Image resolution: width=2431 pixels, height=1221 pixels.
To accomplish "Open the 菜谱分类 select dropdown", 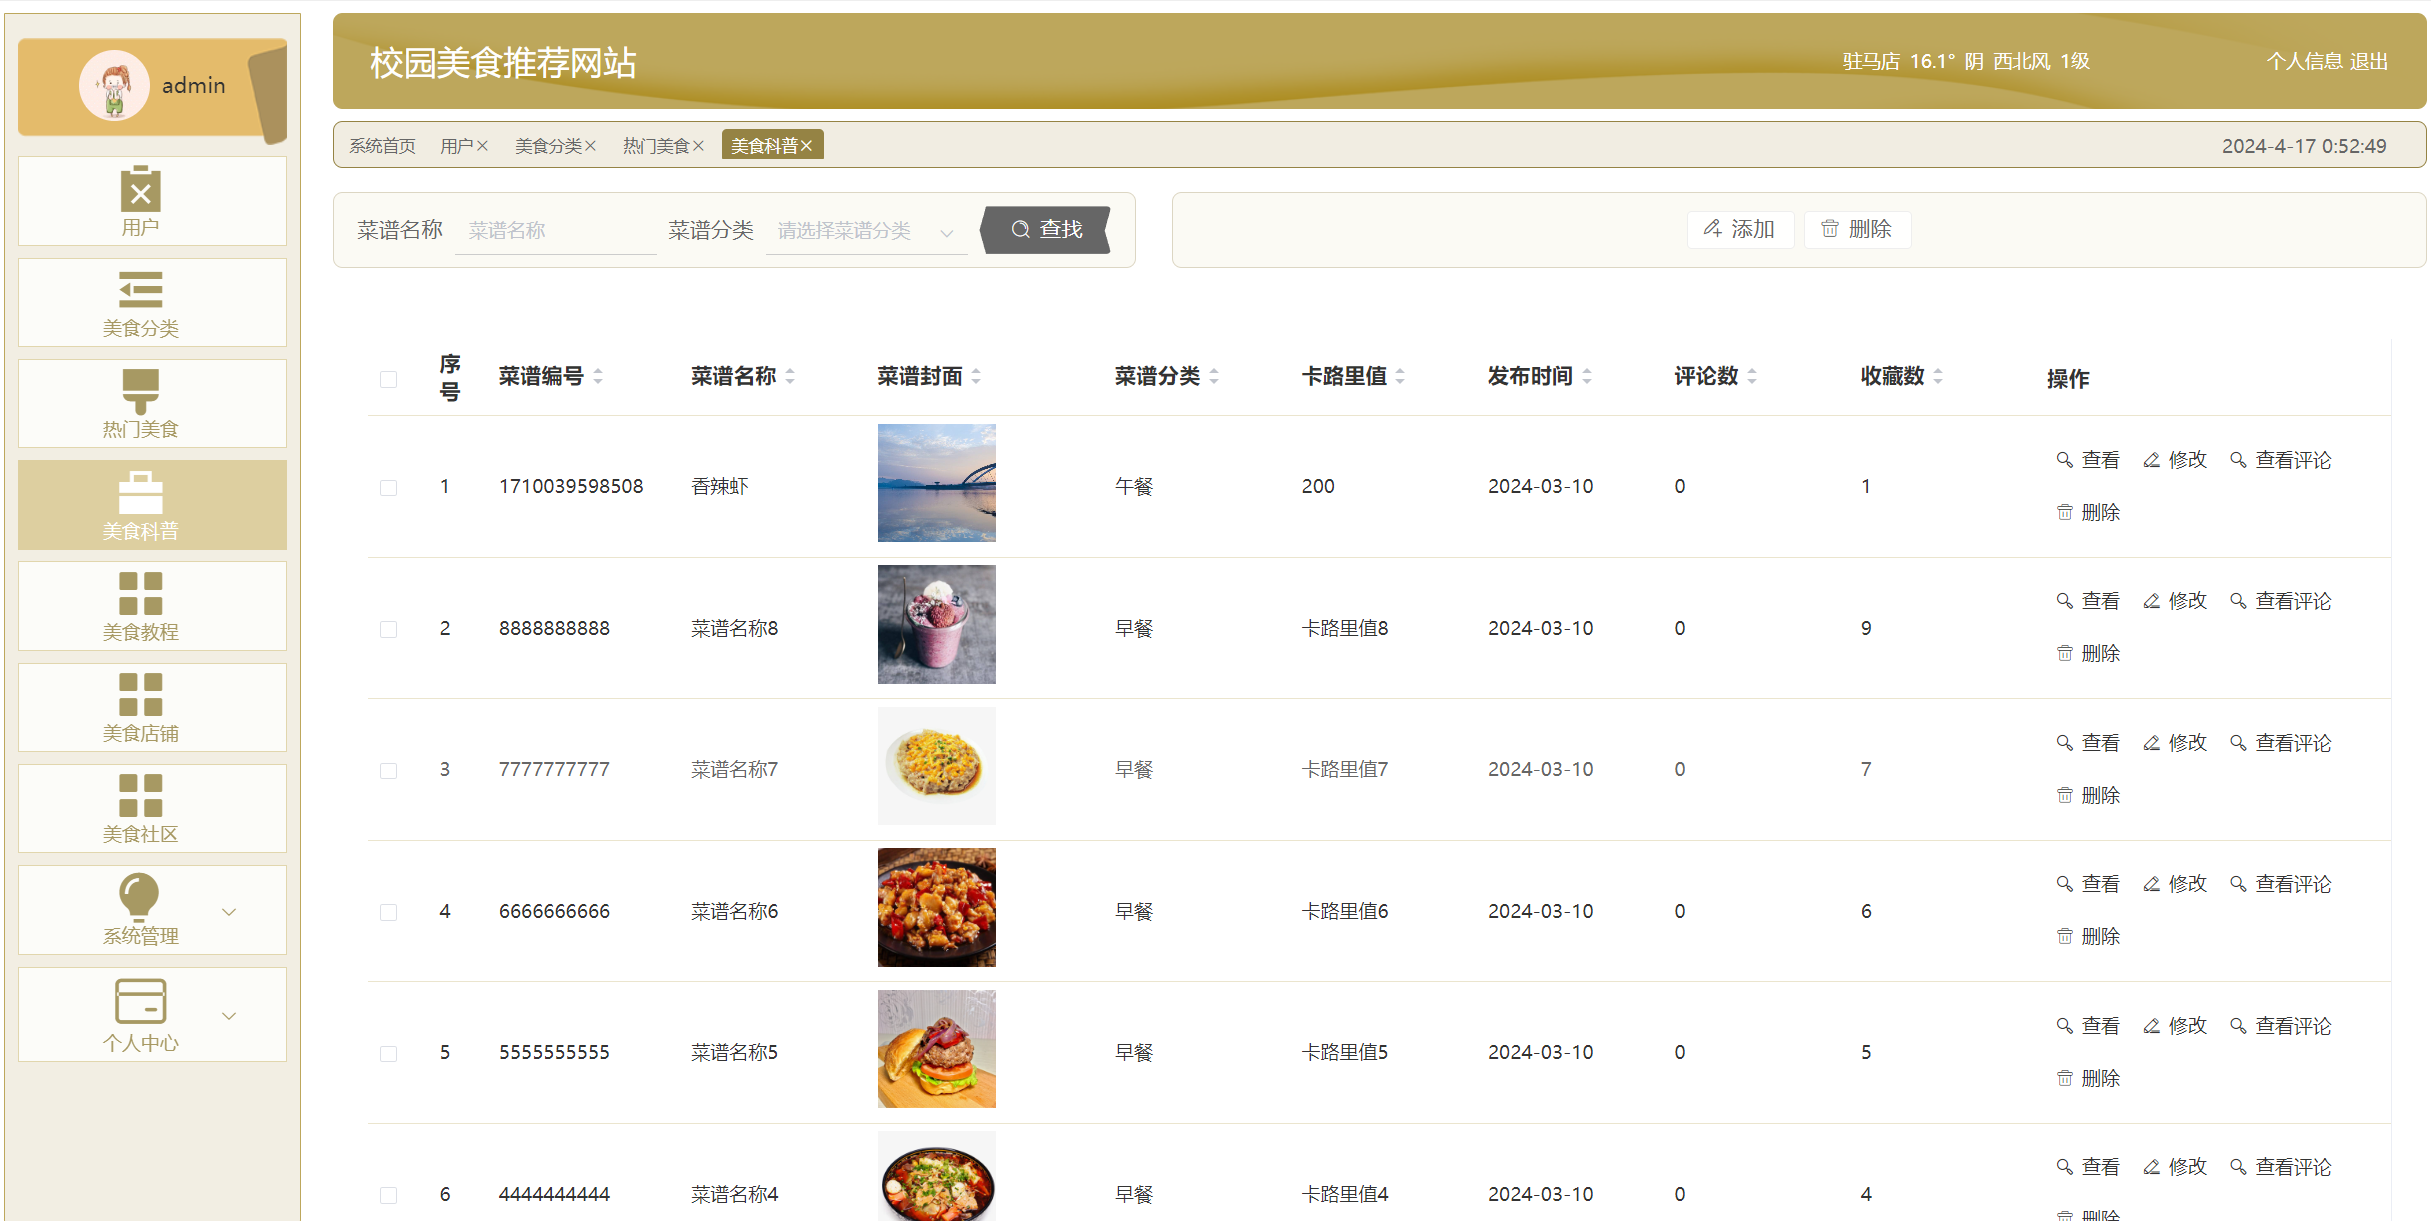I will coord(866,231).
